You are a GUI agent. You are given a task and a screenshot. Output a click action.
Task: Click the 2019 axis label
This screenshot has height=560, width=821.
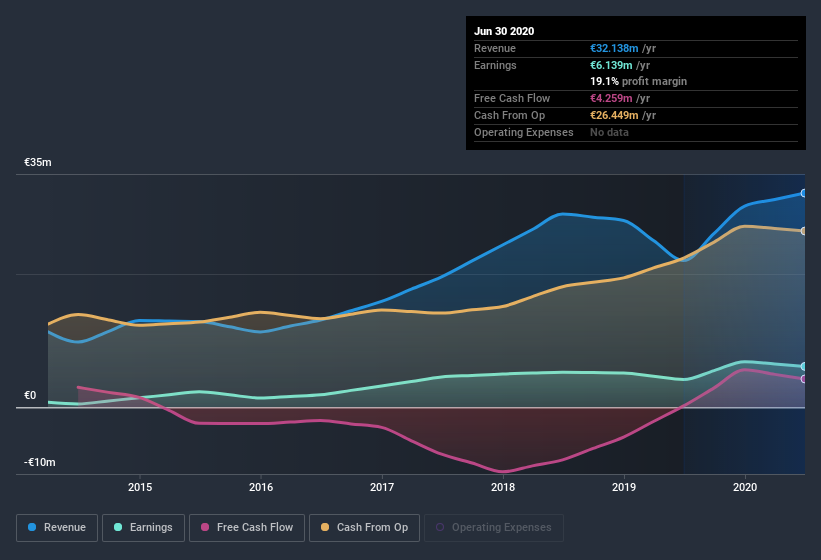pos(624,487)
